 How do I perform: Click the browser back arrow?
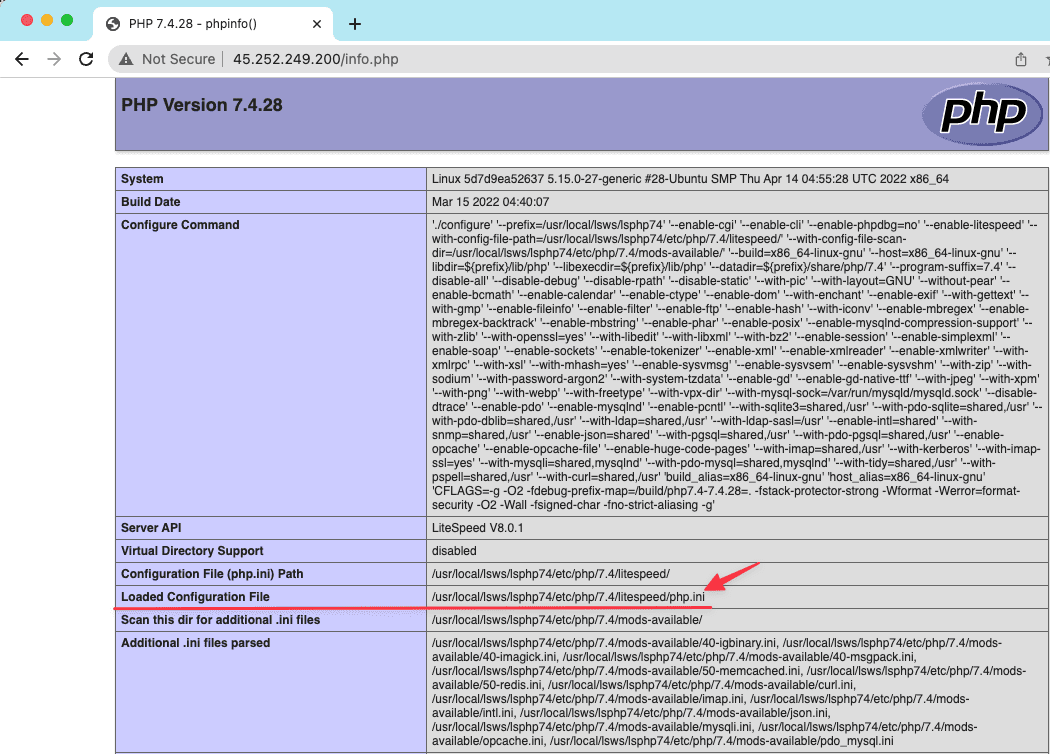22,59
